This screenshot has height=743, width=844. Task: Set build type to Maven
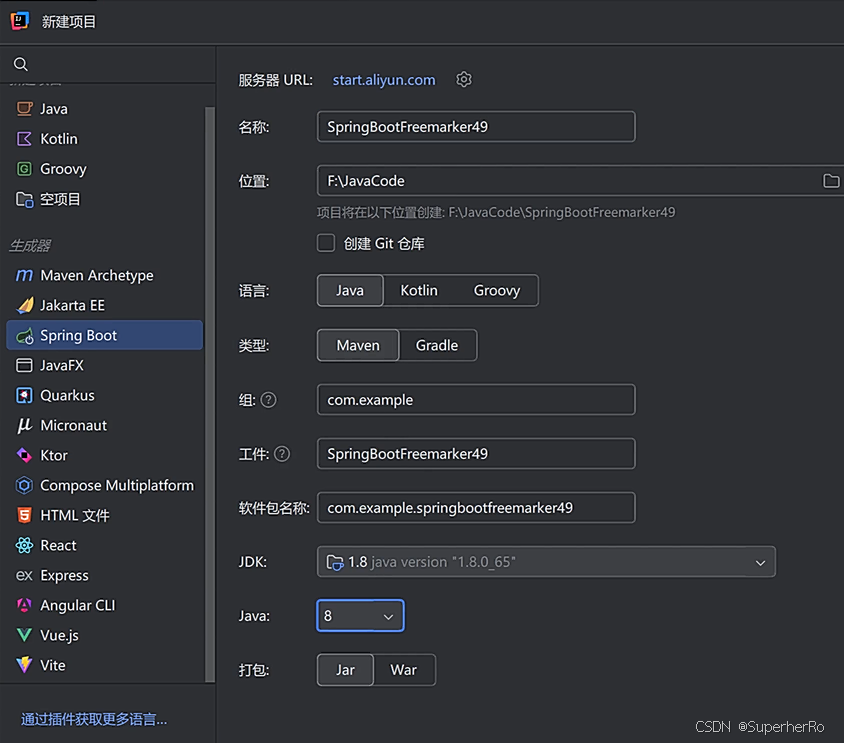358,345
